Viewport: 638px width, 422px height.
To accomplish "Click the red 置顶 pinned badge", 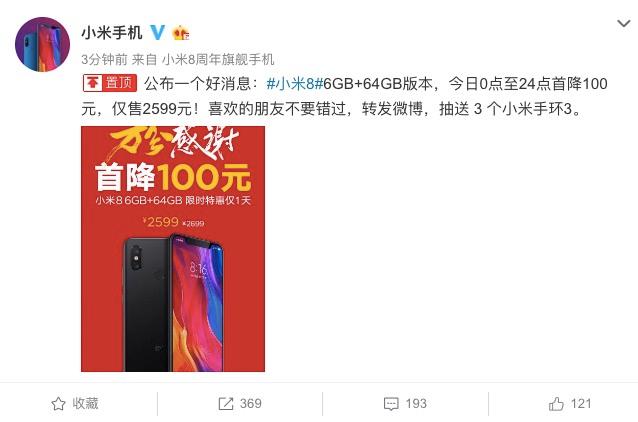I will click(110, 83).
